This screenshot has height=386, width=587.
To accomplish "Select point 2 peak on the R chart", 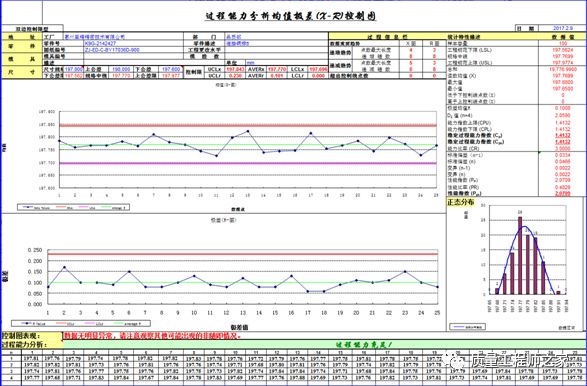I will (x=64, y=267).
